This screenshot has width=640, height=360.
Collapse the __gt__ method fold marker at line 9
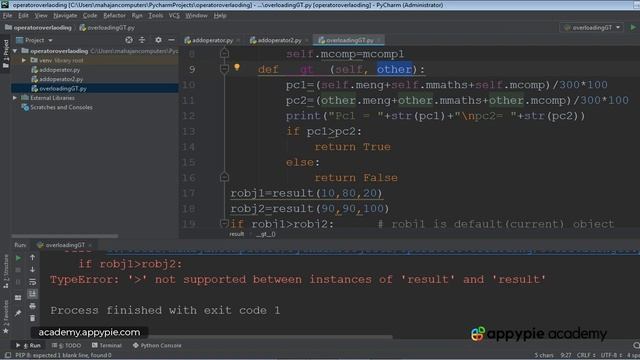(x=224, y=69)
